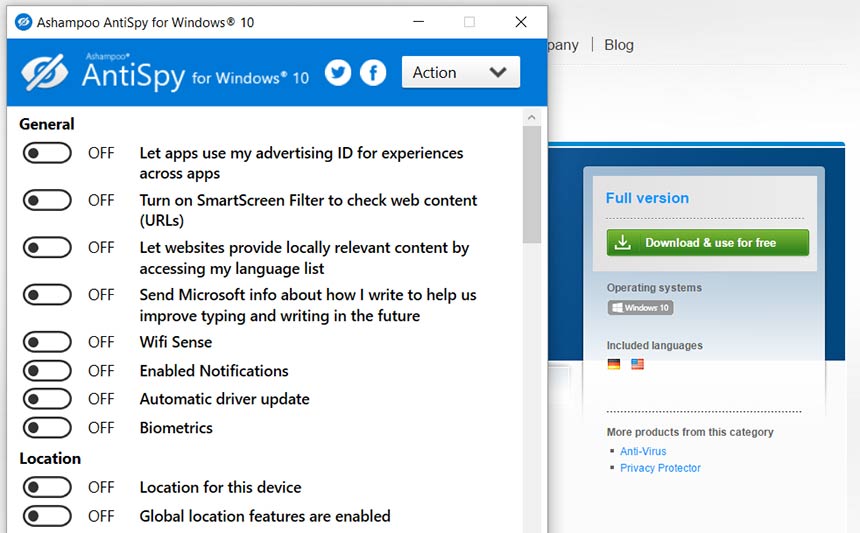860x533 pixels.
Task: Toggle the Automatic driver update switch
Action: pyautogui.click(x=47, y=399)
